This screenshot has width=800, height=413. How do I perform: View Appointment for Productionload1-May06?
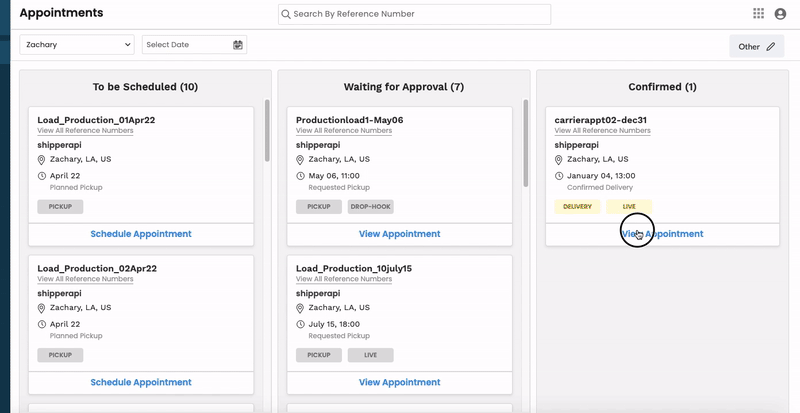tap(399, 234)
